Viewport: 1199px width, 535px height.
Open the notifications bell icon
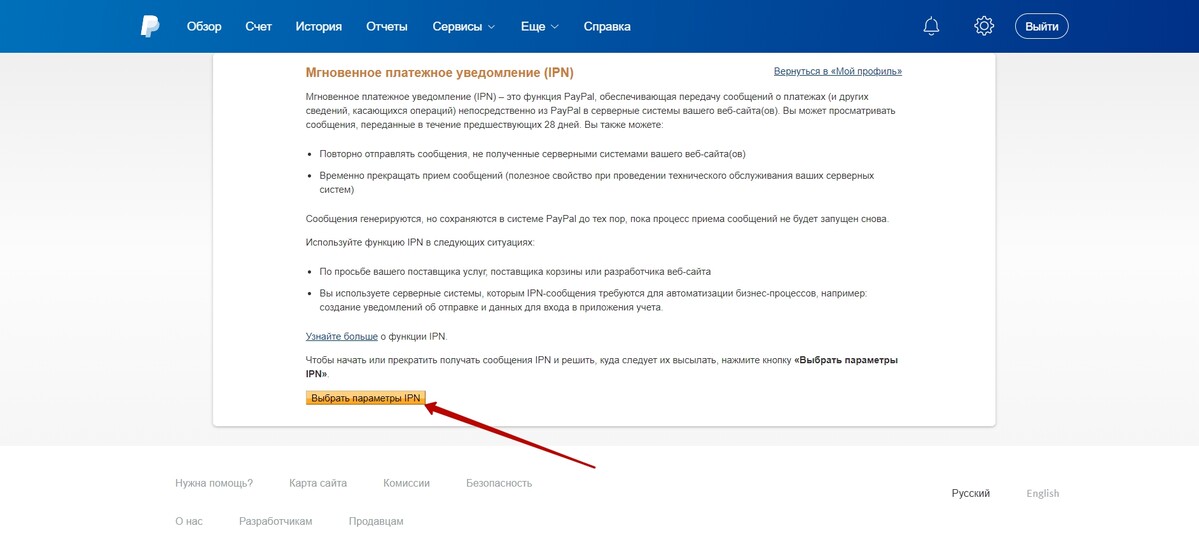click(931, 26)
